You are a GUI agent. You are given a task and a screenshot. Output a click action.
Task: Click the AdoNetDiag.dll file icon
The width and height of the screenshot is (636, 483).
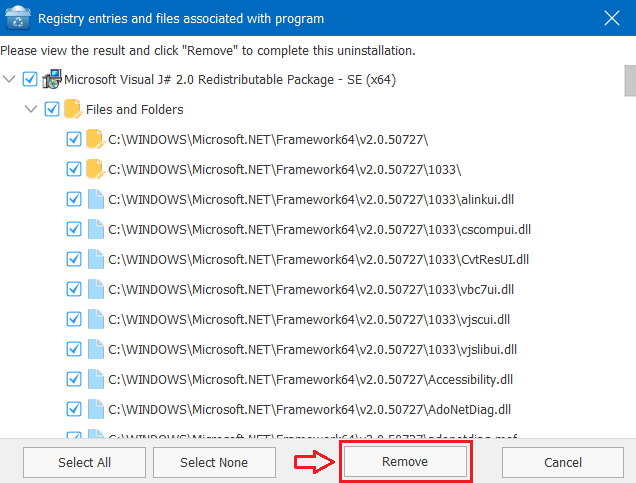coord(96,409)
